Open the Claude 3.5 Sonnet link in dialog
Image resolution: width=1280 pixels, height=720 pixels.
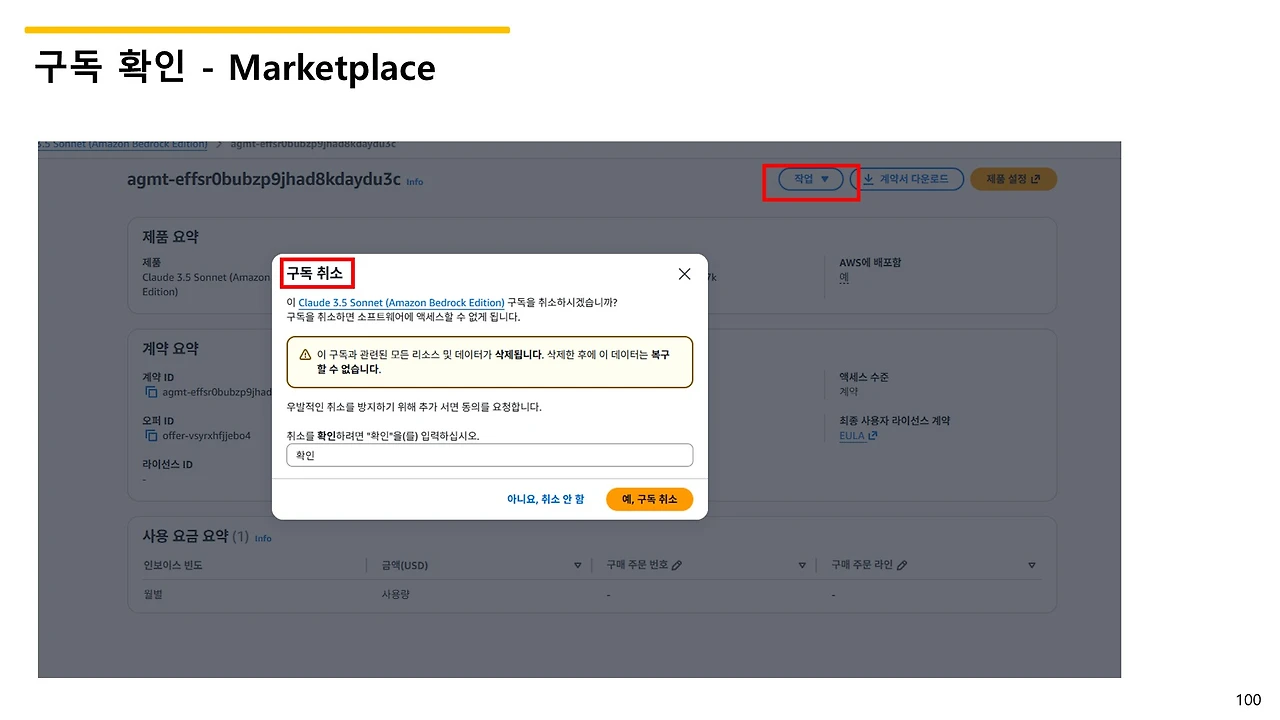400,302
